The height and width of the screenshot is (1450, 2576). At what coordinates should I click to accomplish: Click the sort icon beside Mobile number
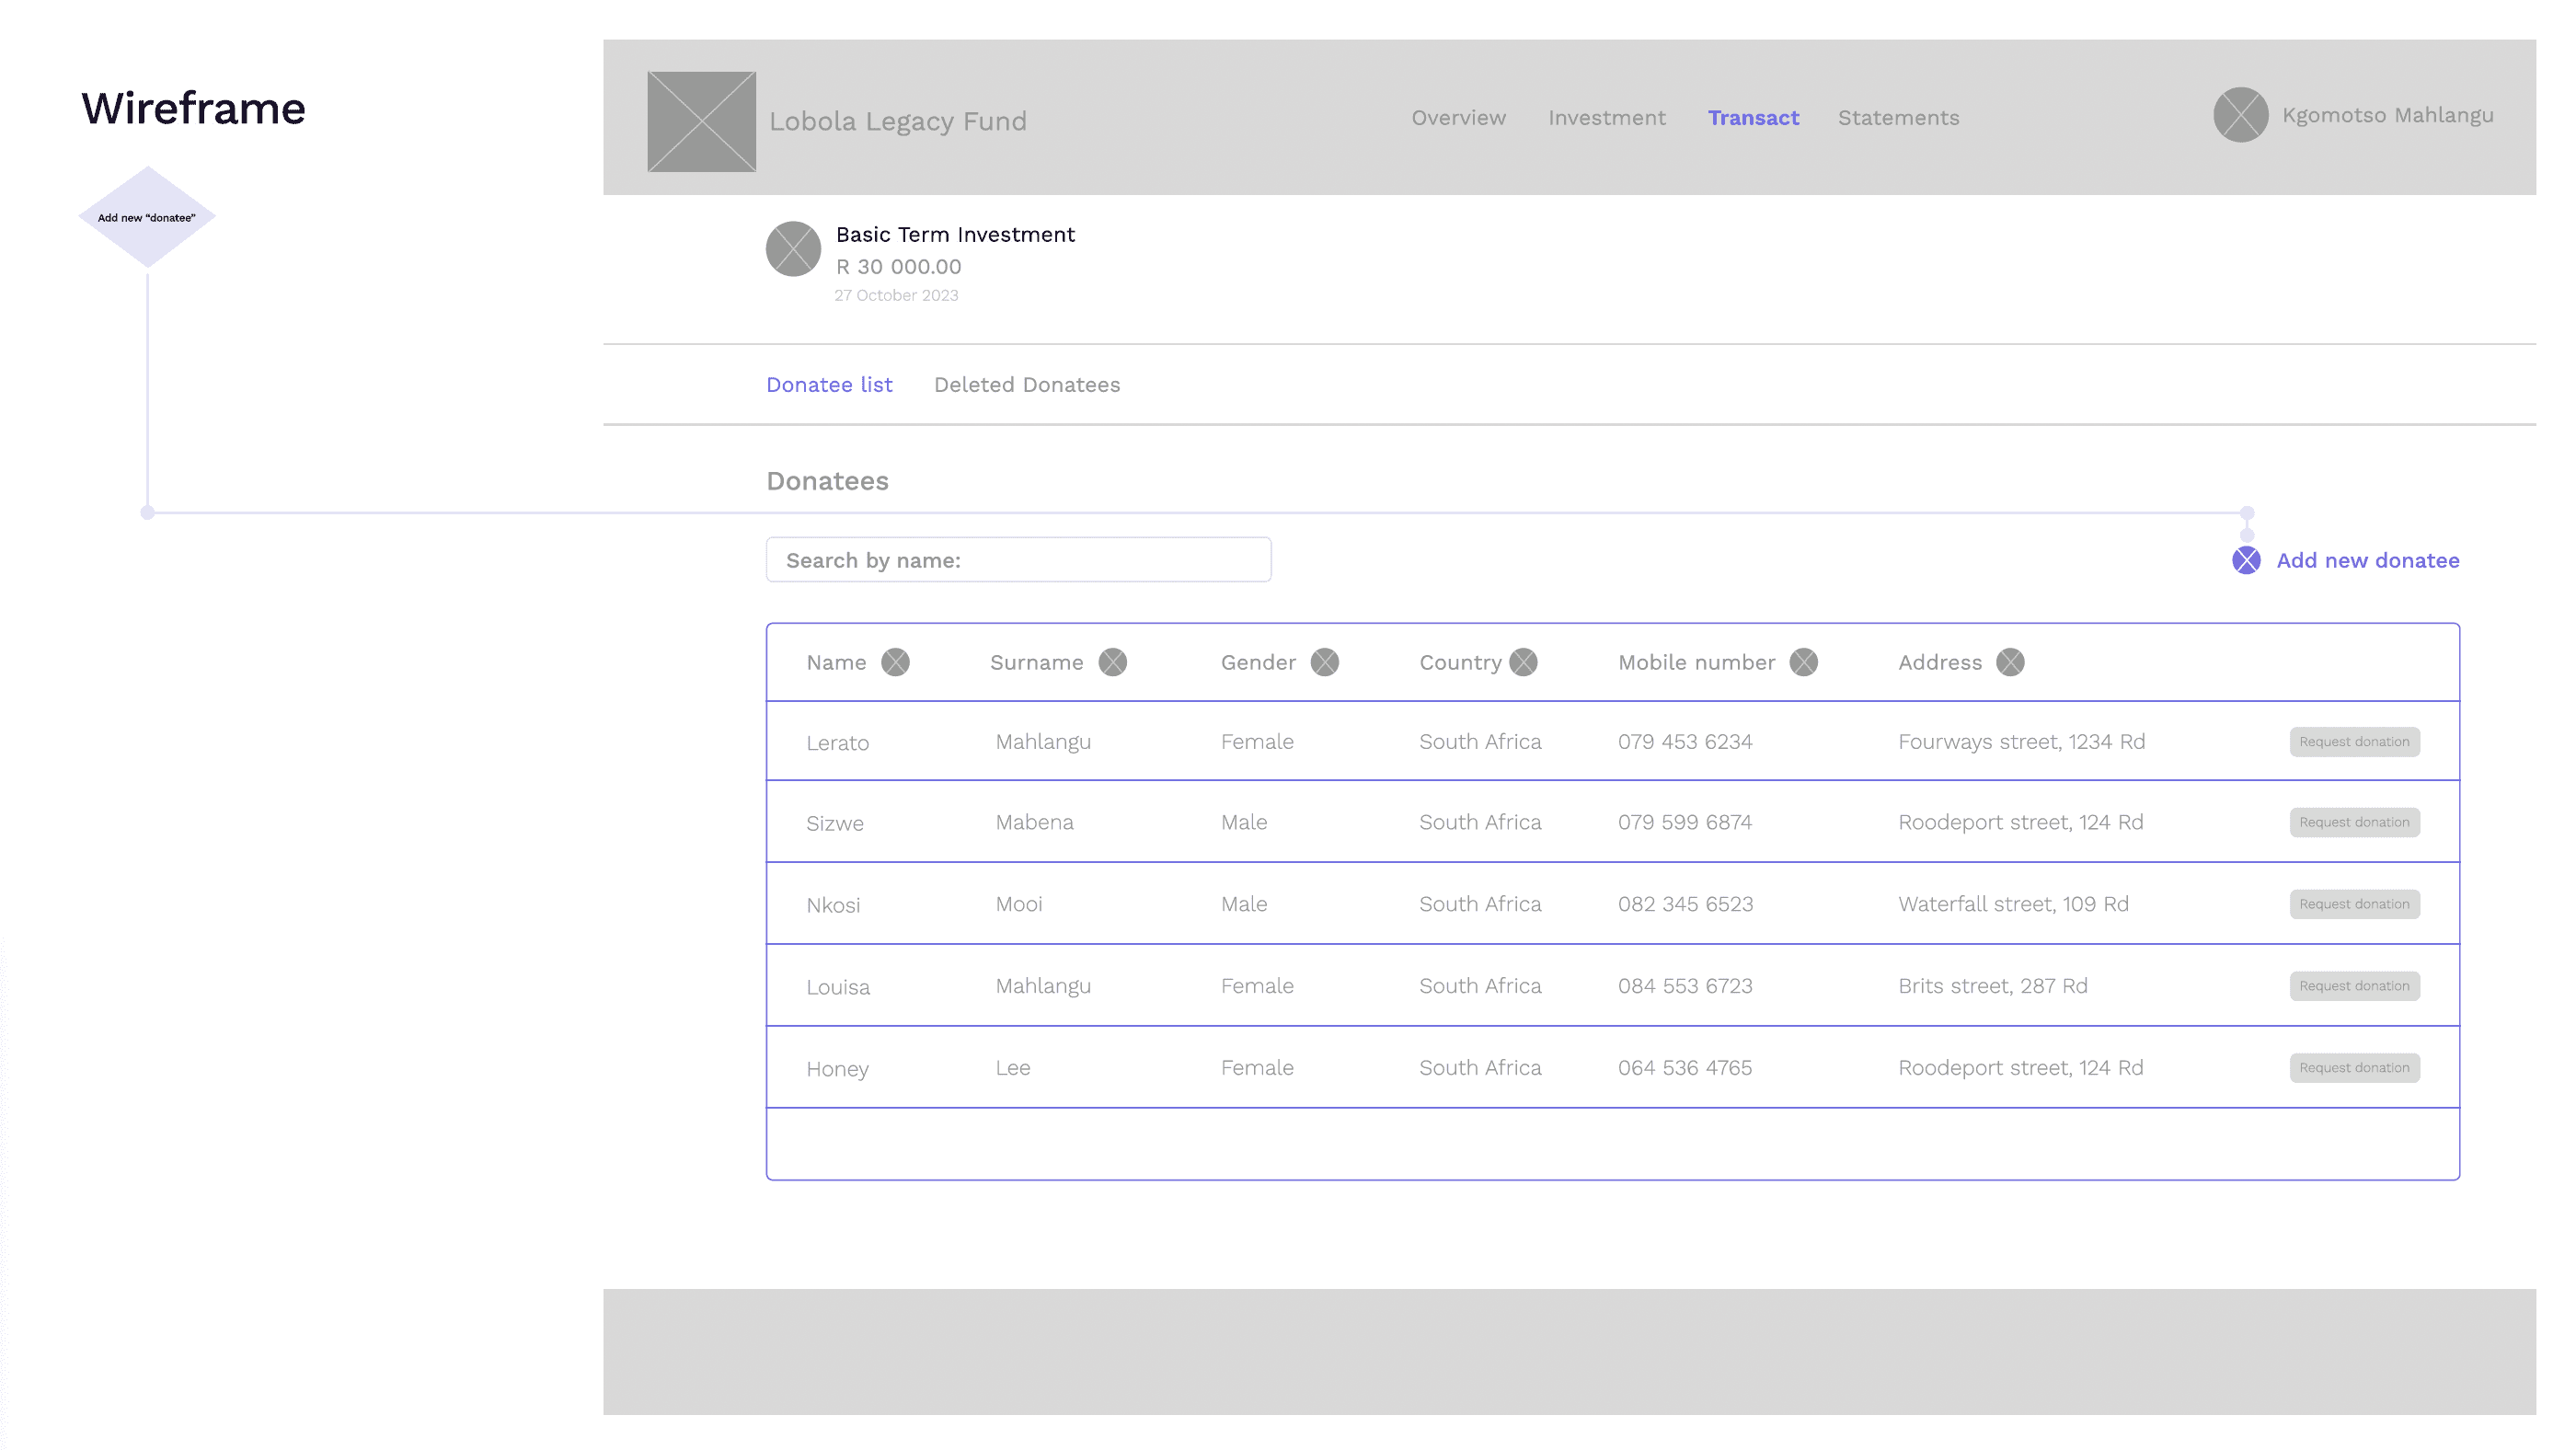pyautogui.click(x=1803, y=662)
